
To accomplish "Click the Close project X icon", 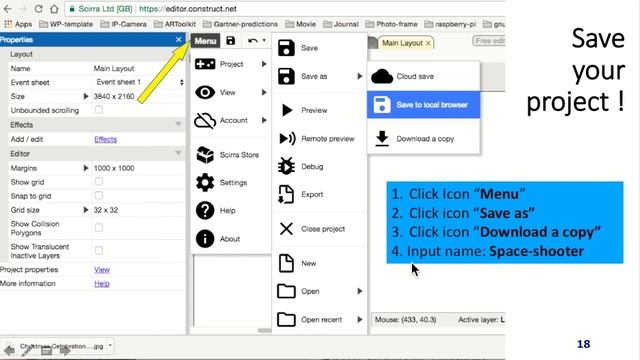I will pyautogui.click(x=287, y=229).
